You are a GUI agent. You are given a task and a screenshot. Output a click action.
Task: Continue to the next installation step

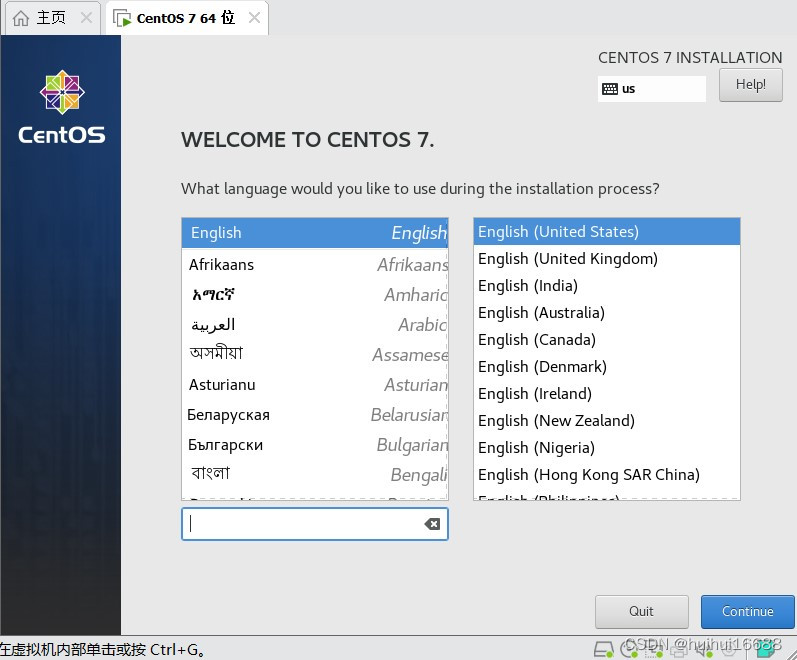point(747,612)
